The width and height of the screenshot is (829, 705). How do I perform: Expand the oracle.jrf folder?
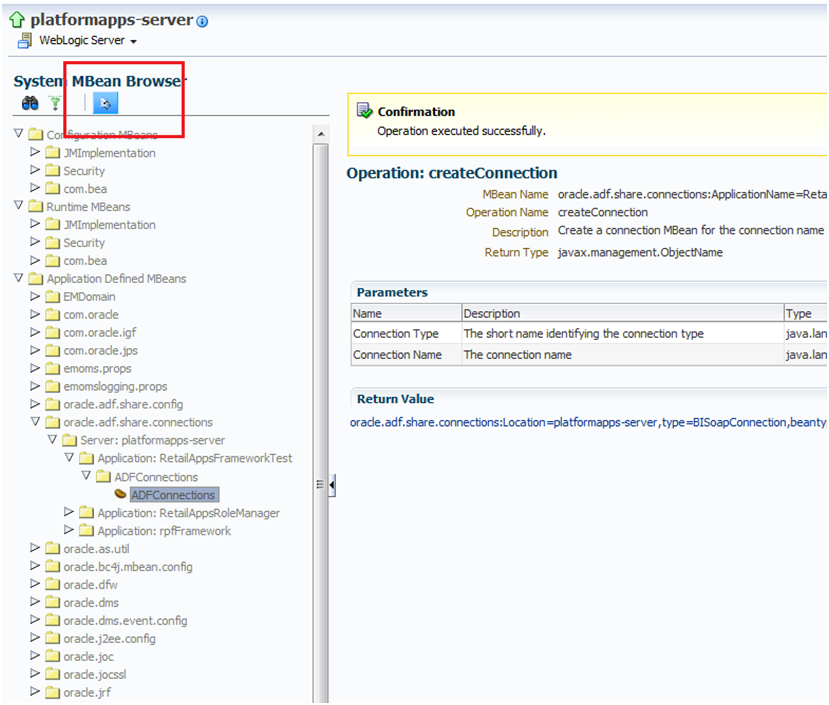35,691
